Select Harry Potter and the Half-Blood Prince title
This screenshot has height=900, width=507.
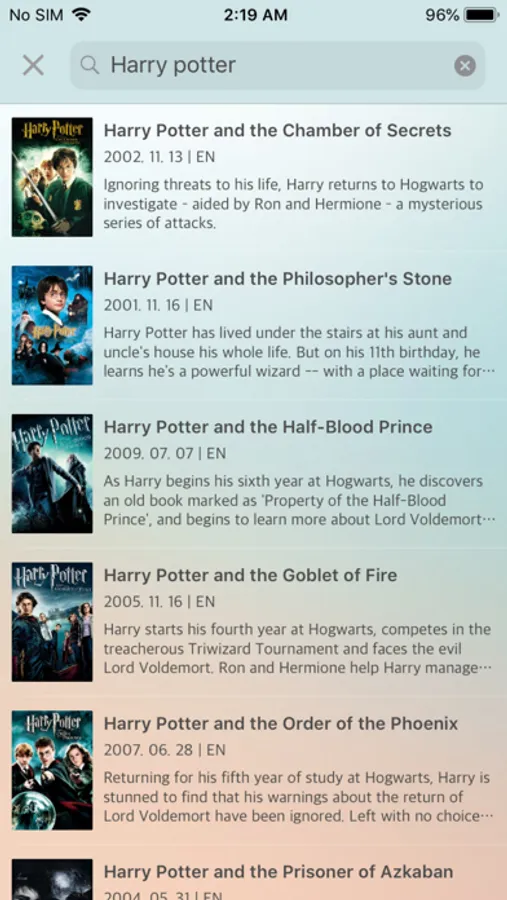click(268, 427)
